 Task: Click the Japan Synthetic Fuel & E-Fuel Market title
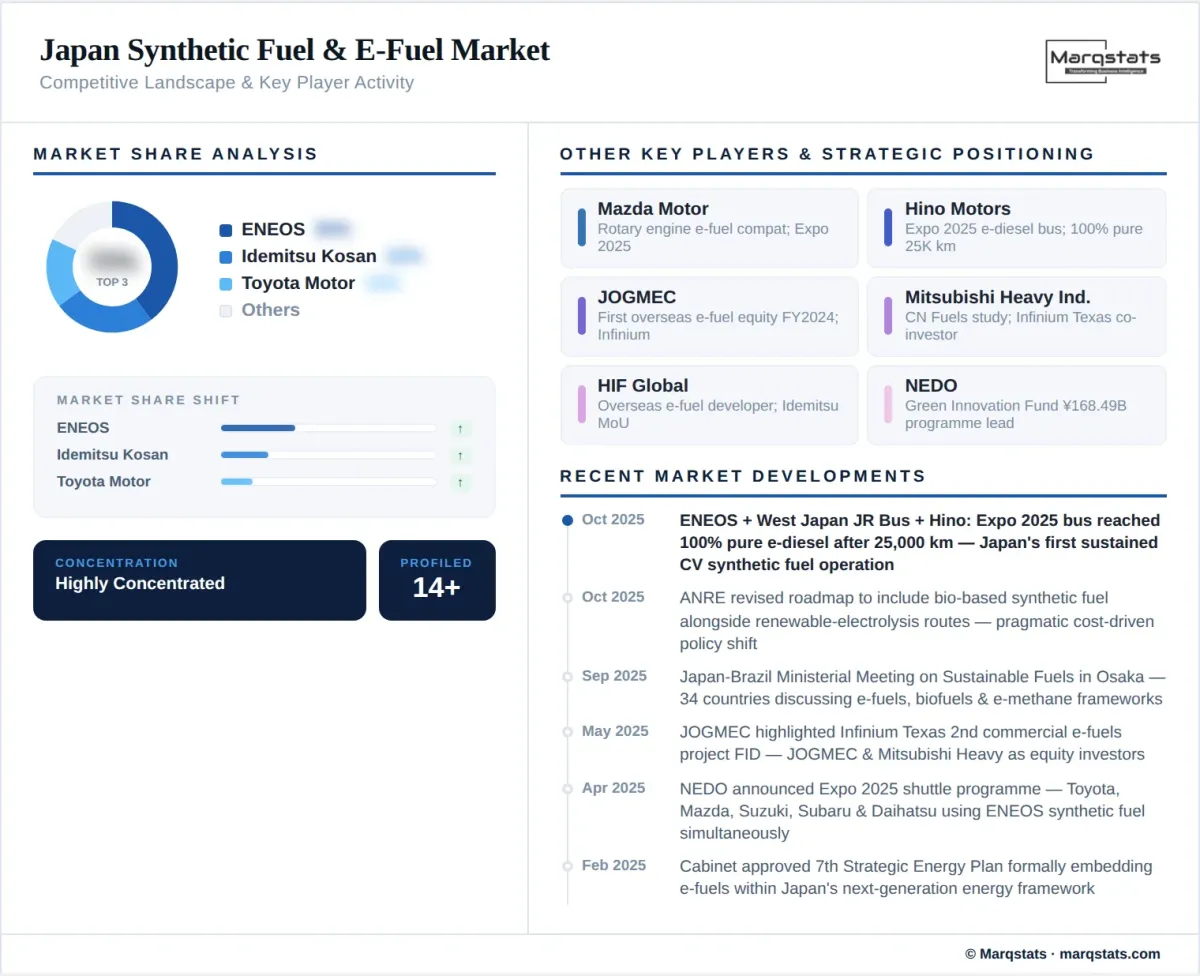(295, 50)
